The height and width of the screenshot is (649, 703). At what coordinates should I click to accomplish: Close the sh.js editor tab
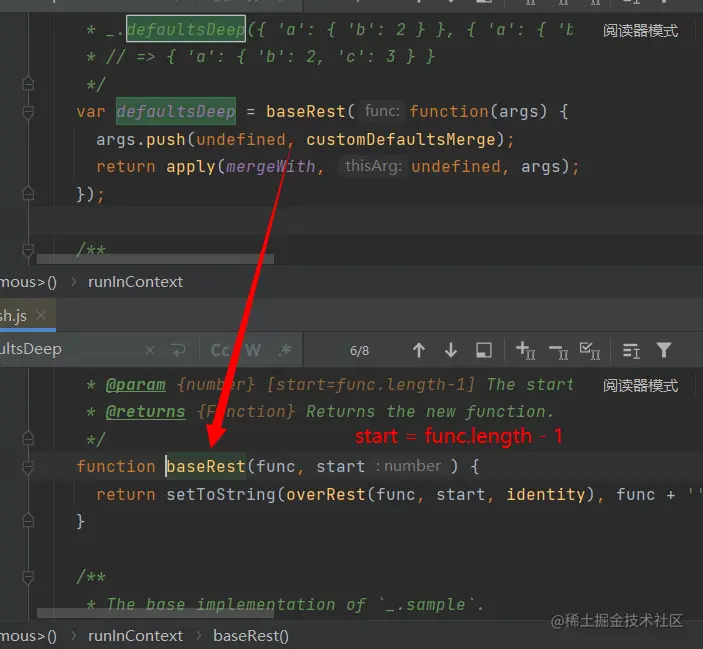pyautogui.click(x=41, y=316)
